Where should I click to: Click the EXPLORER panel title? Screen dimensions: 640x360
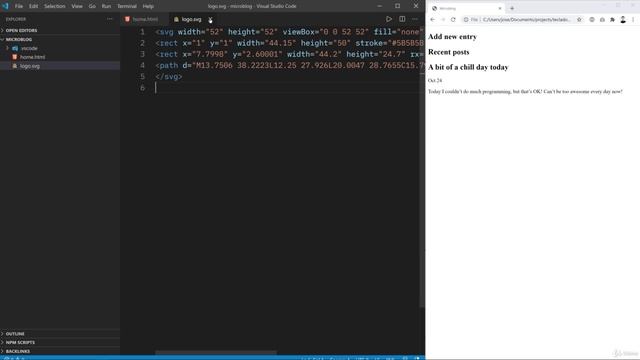16,19
